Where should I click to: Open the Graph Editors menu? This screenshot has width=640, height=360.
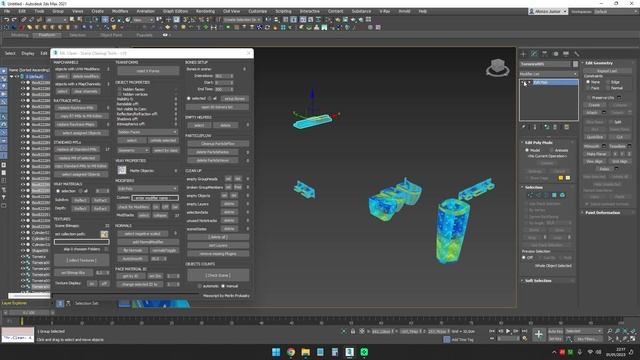tap(175, 11)
